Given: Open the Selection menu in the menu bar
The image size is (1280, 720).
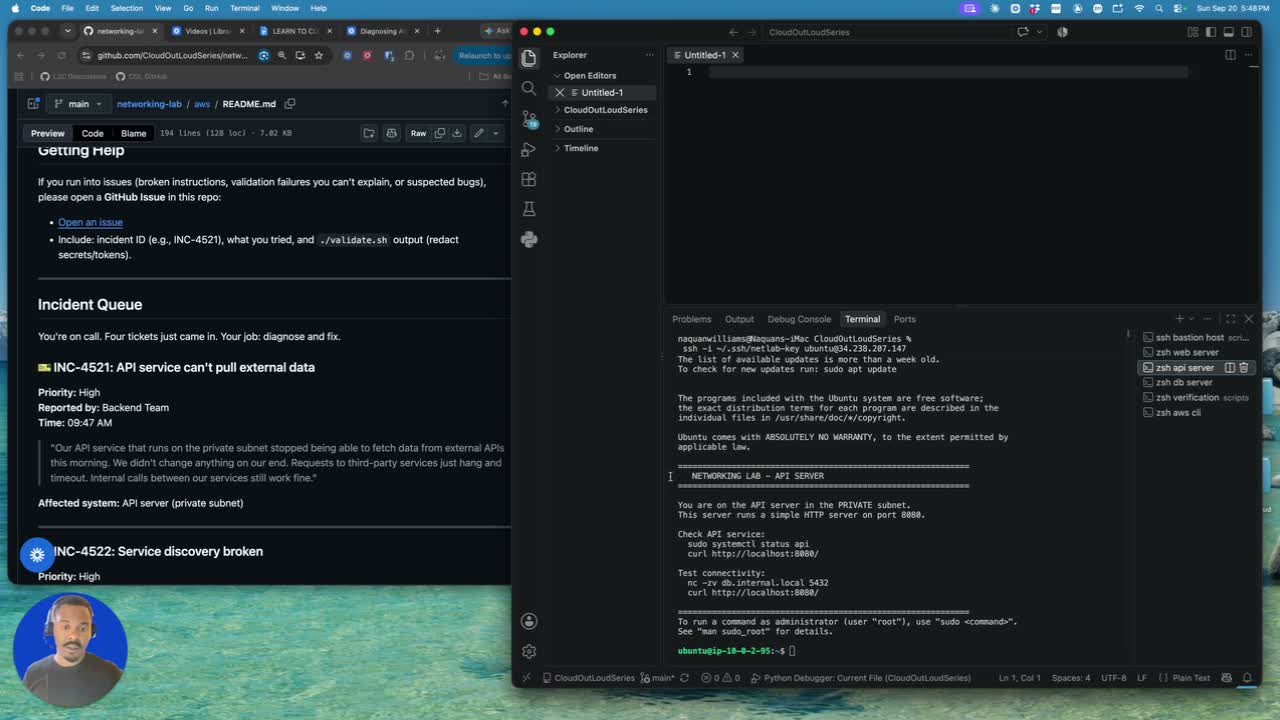Looking at the screenshot, I should (x=126, y=8).
